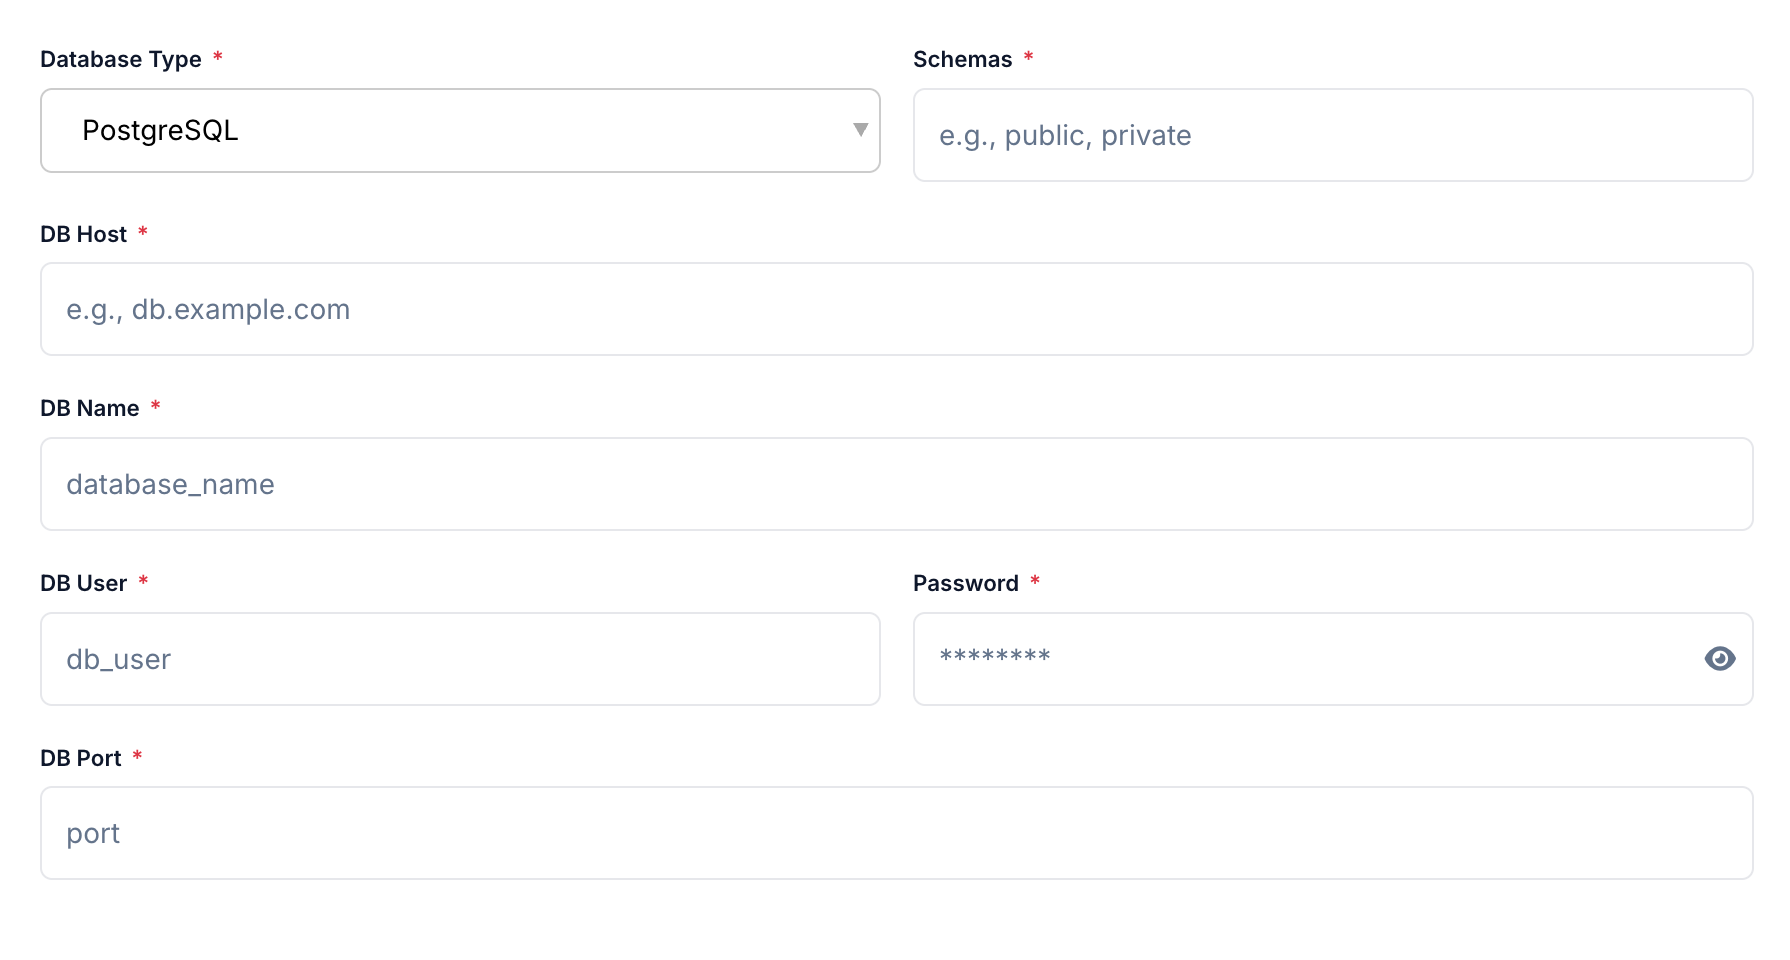The height and width of the screenshot is (960, 1790).
Task: Select the PostgreSQL value in Database Type
Action: (x=161, y=130)
